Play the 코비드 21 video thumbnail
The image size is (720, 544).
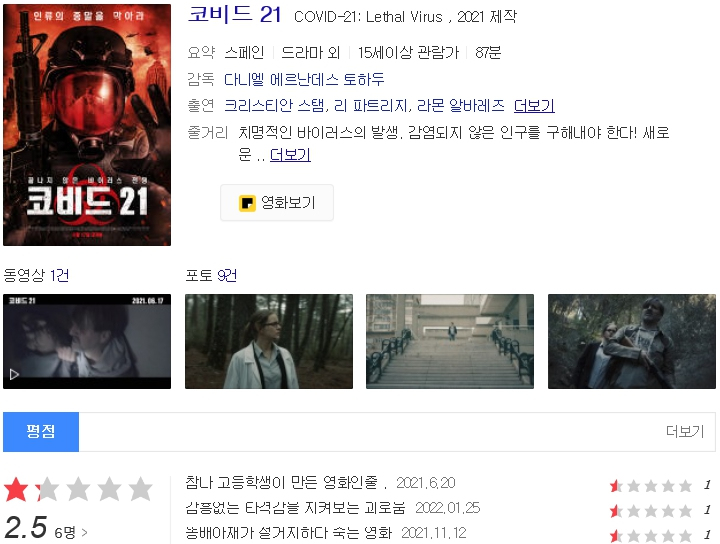[87, 342]
